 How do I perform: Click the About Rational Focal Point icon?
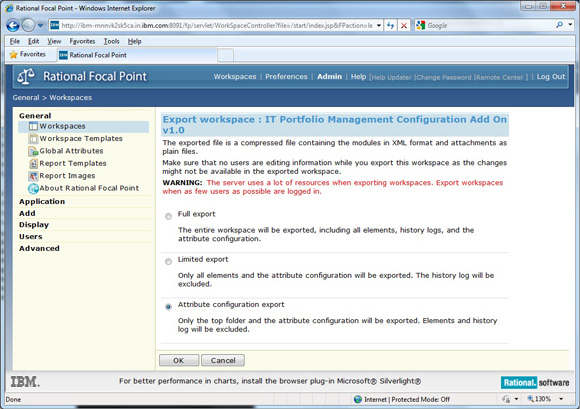(x=33, y=188)
